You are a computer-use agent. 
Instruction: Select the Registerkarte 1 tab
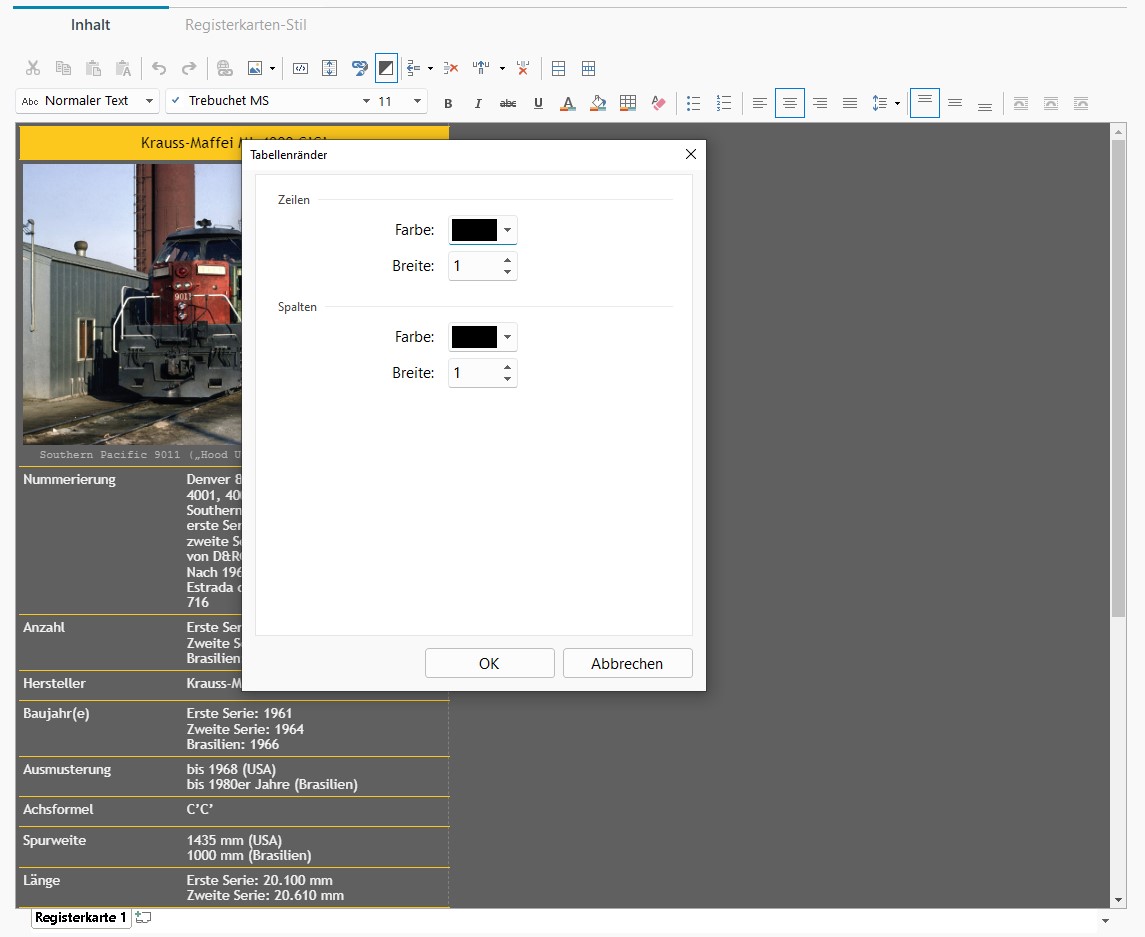tap(81, 917)
